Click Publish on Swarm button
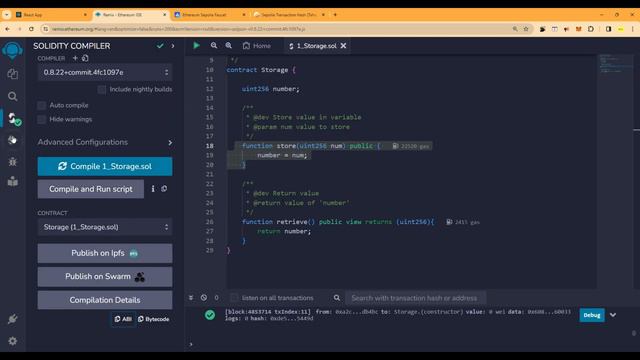 pyautogui.click(x=105, y=277)
